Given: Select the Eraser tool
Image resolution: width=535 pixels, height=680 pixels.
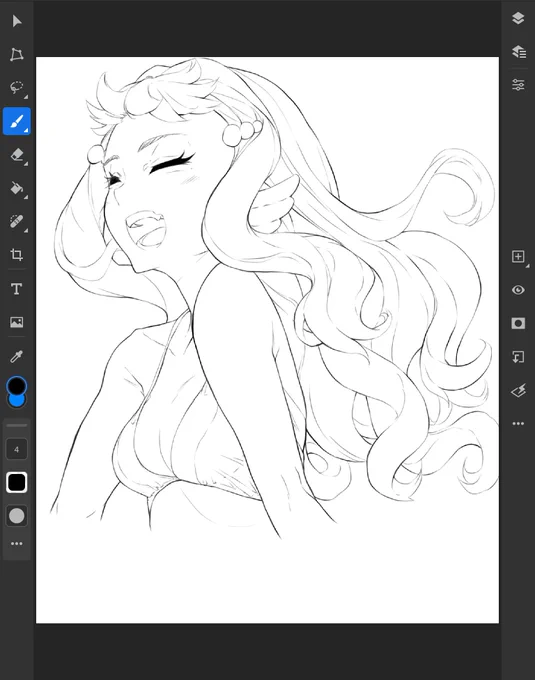Looking at the screenshot, I should click(16, 155).
